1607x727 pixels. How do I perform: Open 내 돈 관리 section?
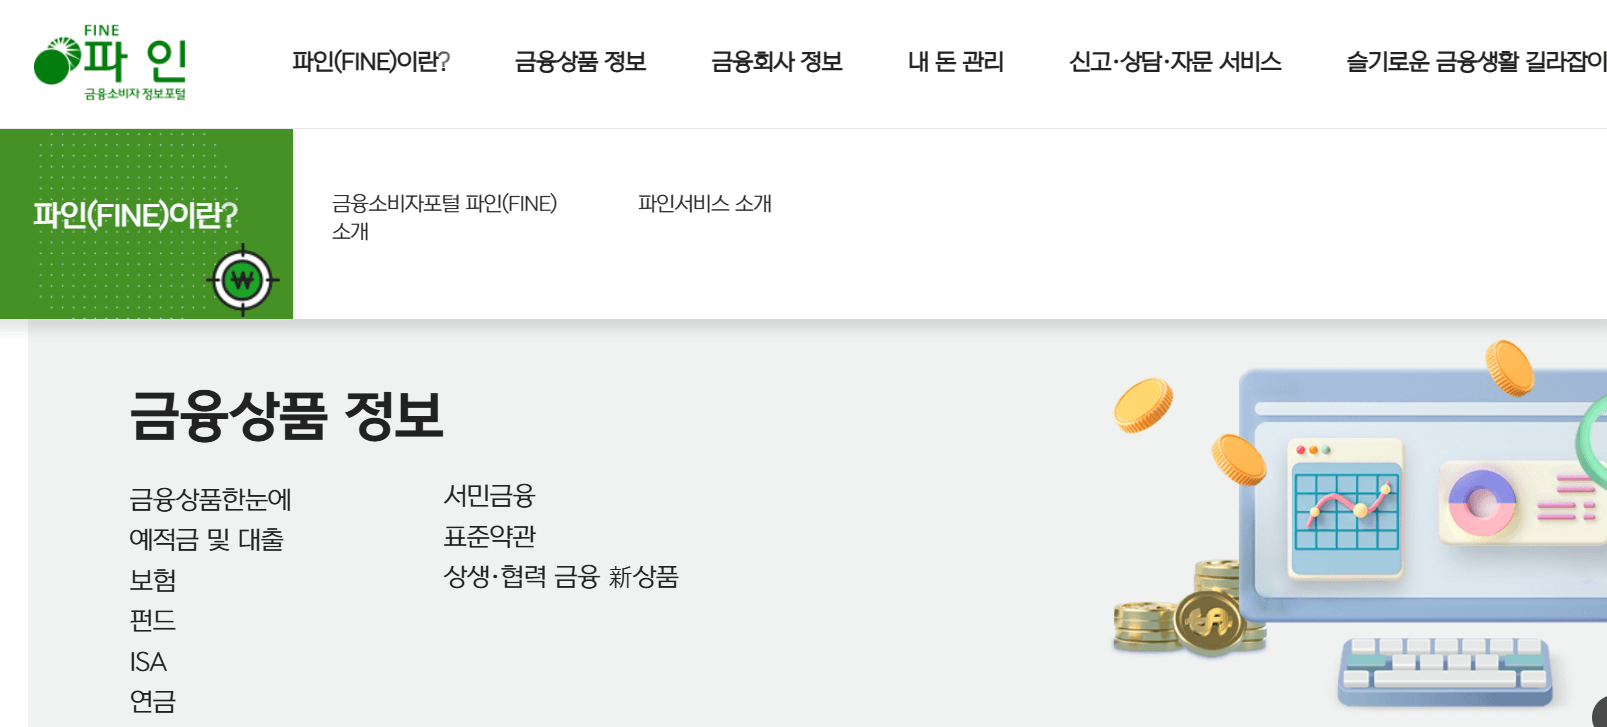[955, 62]
